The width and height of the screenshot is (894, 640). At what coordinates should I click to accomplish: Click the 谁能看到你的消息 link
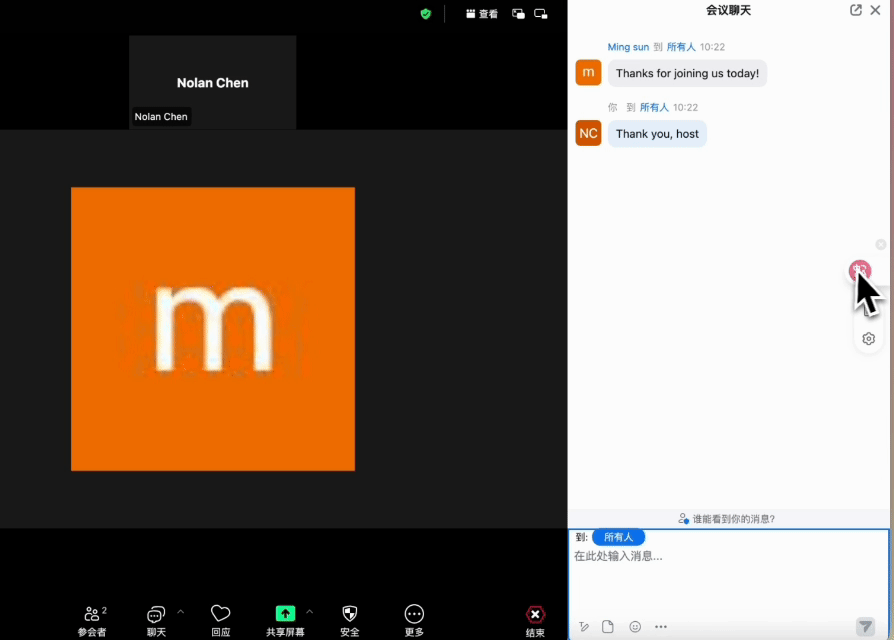pyautogui.click(x=727, y=519)
